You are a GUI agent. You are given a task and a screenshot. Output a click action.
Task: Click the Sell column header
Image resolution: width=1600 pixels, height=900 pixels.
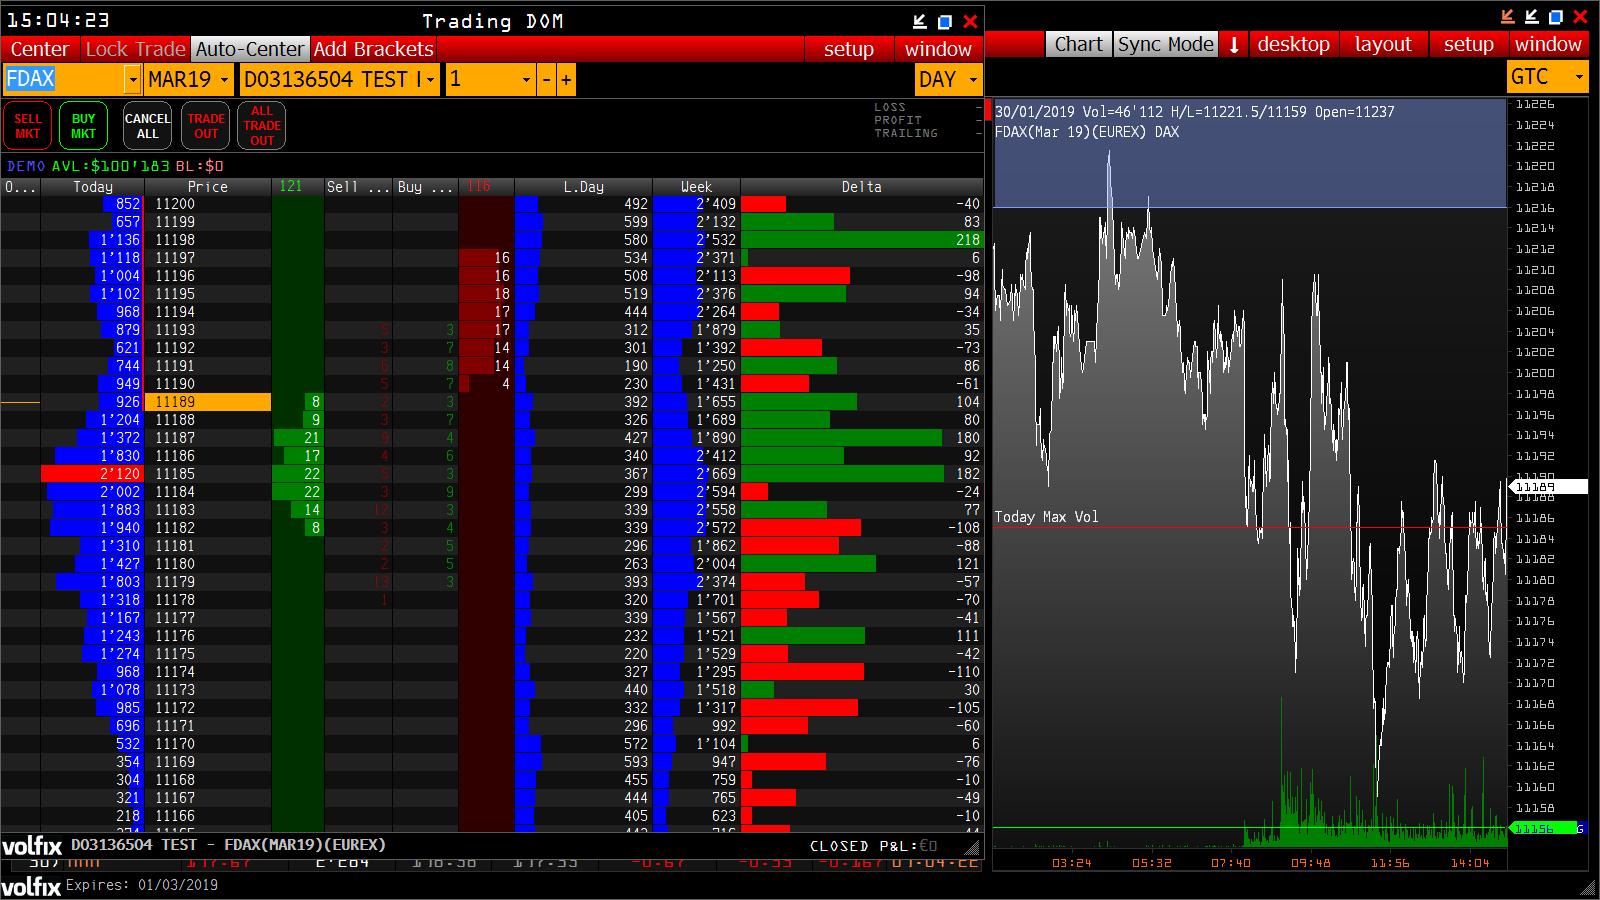pyautogui.click(x=358, y=187)
